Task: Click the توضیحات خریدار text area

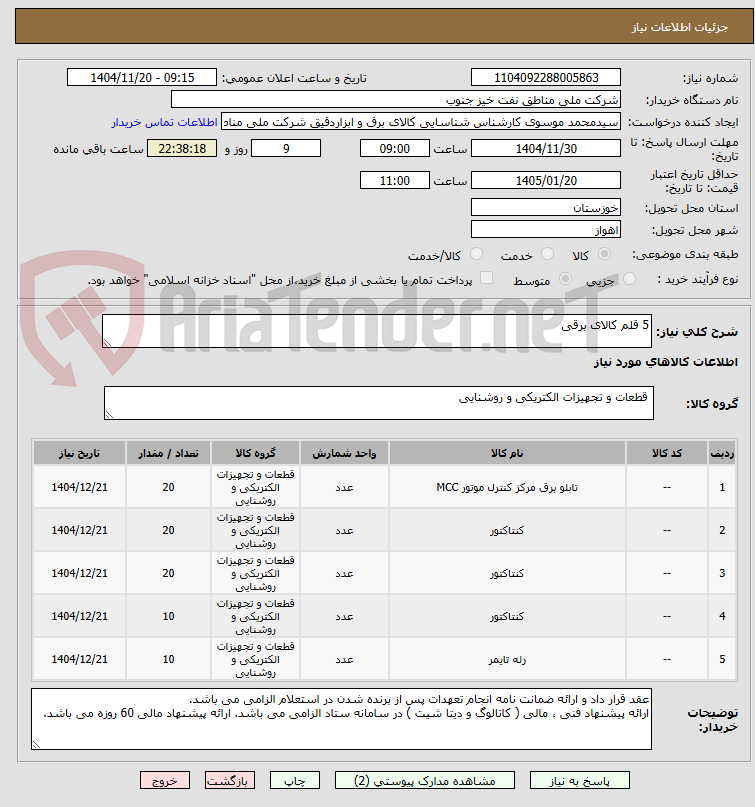Action: pyautogui.click(x=341, y=718)
